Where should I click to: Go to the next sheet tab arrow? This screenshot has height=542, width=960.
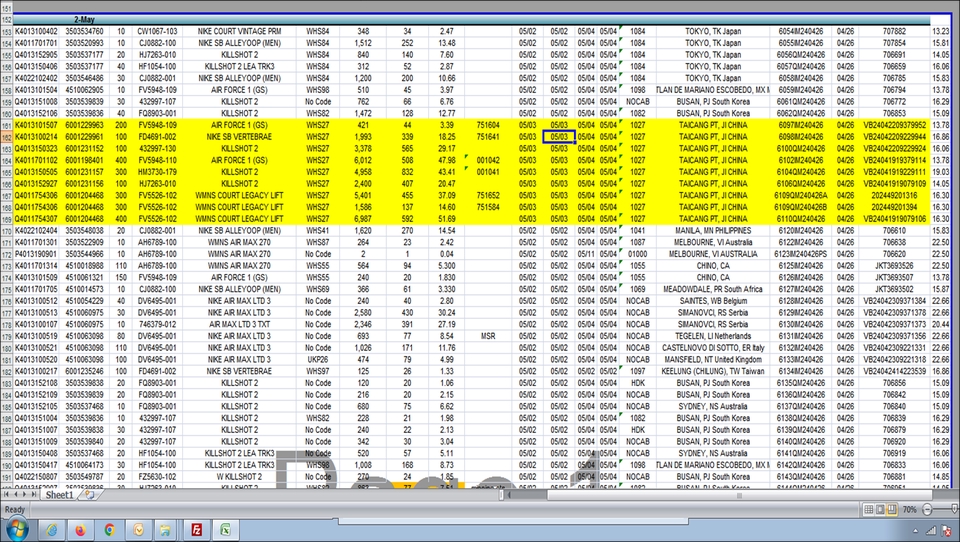24,495
